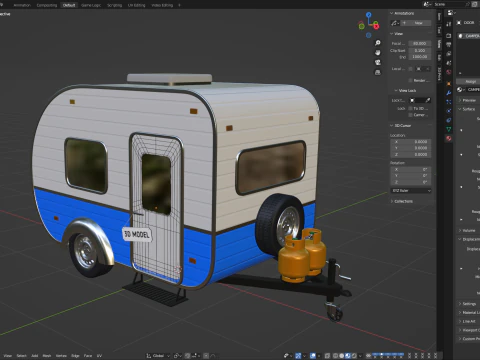Switch to Default workspace tab

tap(69, 5)
